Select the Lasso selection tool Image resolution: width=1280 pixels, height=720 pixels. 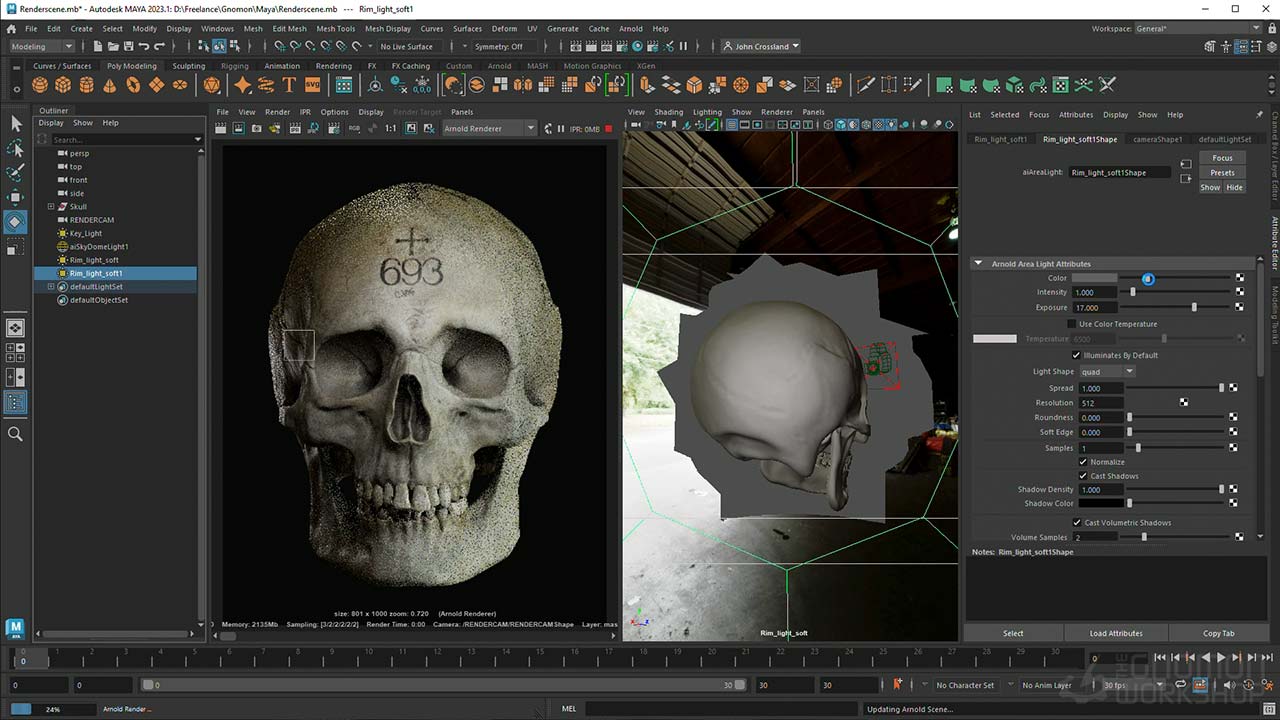point(15,148)
